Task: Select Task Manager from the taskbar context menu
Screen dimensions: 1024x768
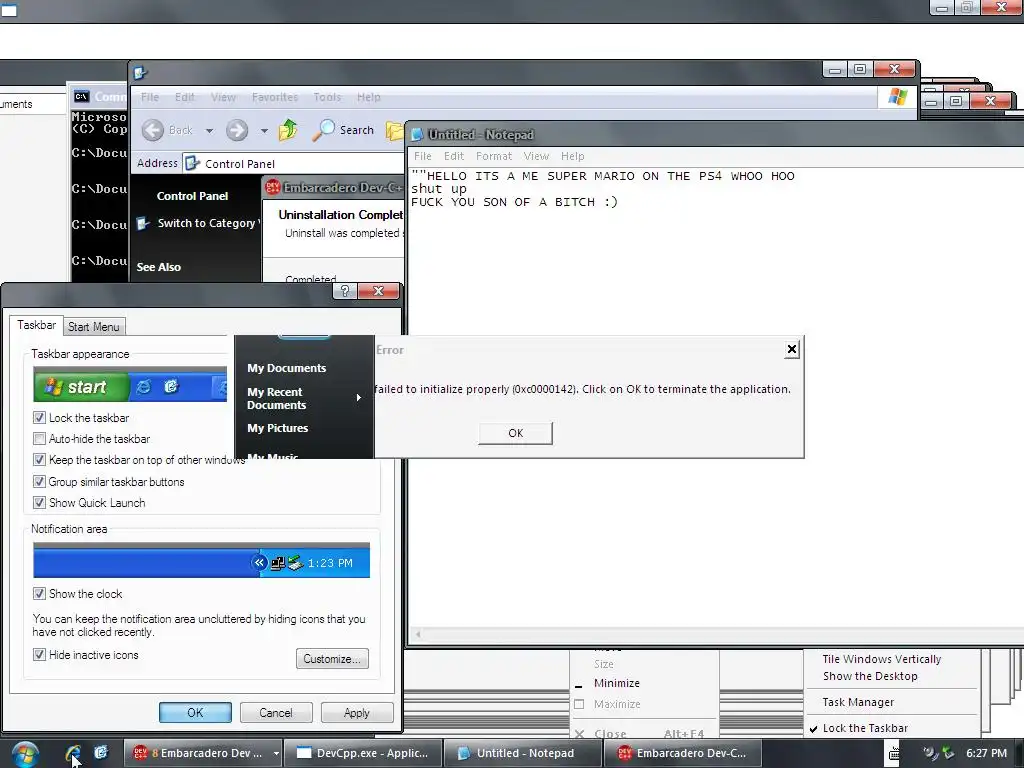Action: pyautogui.click(x=858, y=702)
